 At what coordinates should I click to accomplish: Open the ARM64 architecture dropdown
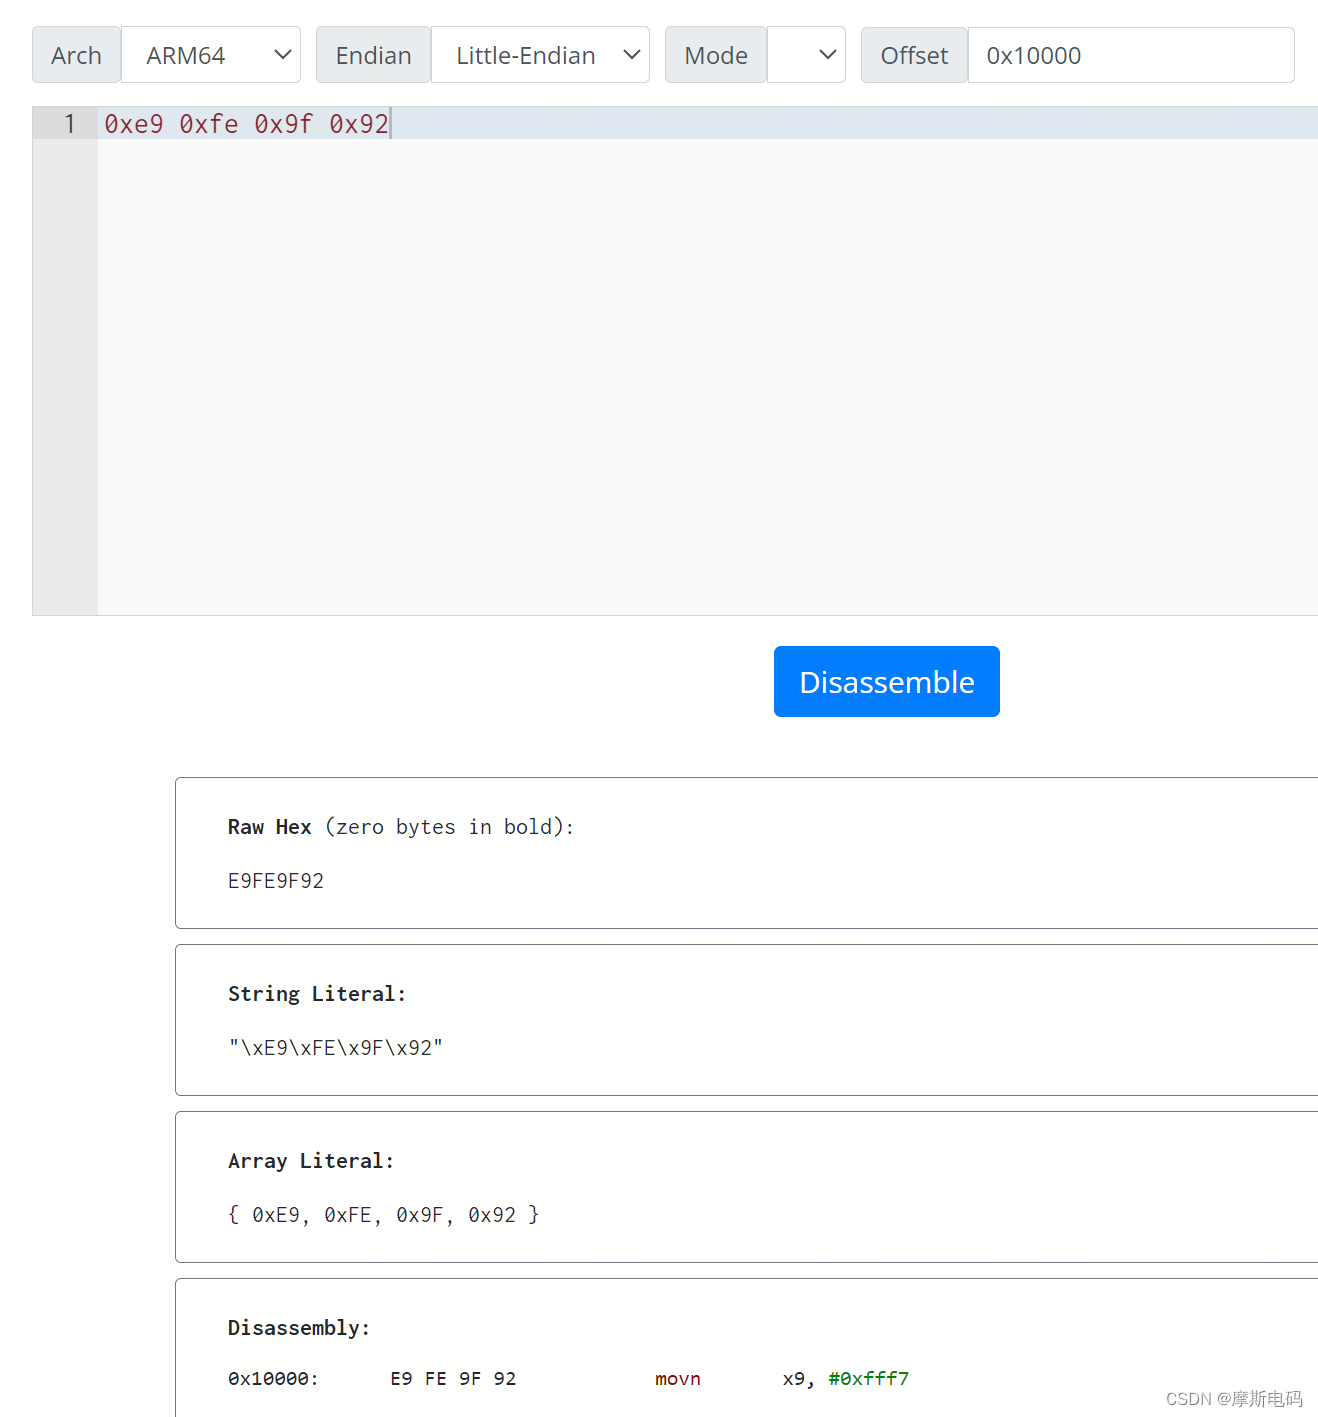click(x=211, y=55)
